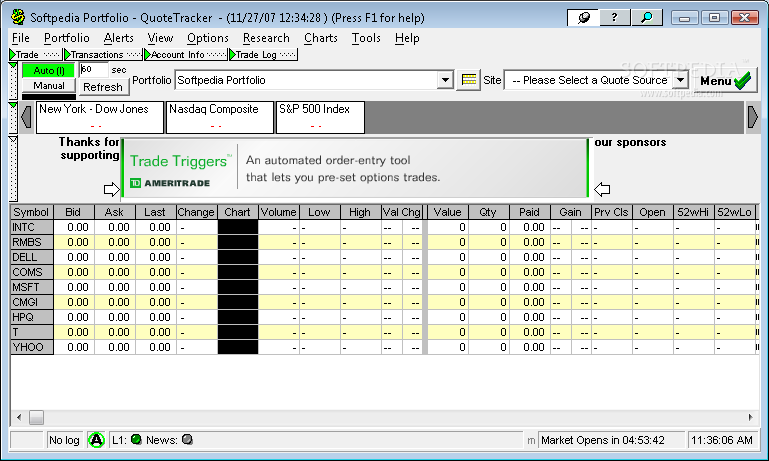
Task: Click the New York - Dow Jones index box
Action: coord(100,117)
